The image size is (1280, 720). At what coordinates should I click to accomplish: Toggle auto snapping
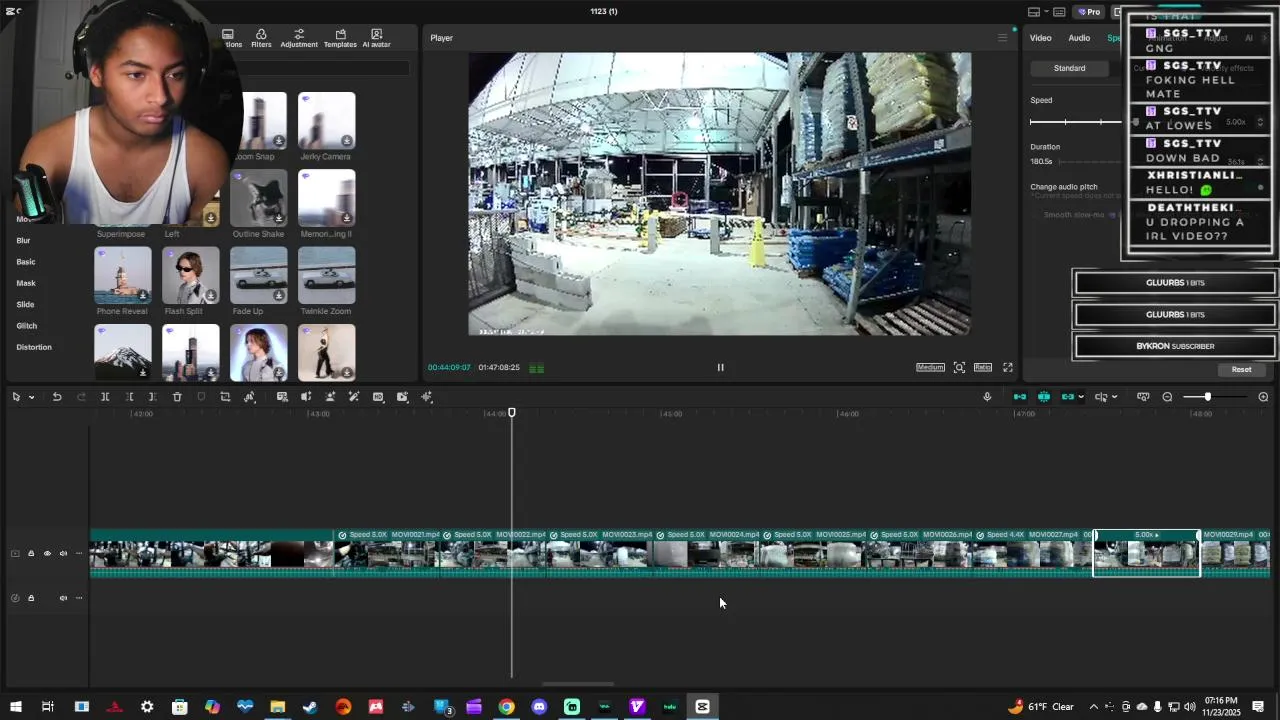pyautogui.click(x=1044, y=397)
